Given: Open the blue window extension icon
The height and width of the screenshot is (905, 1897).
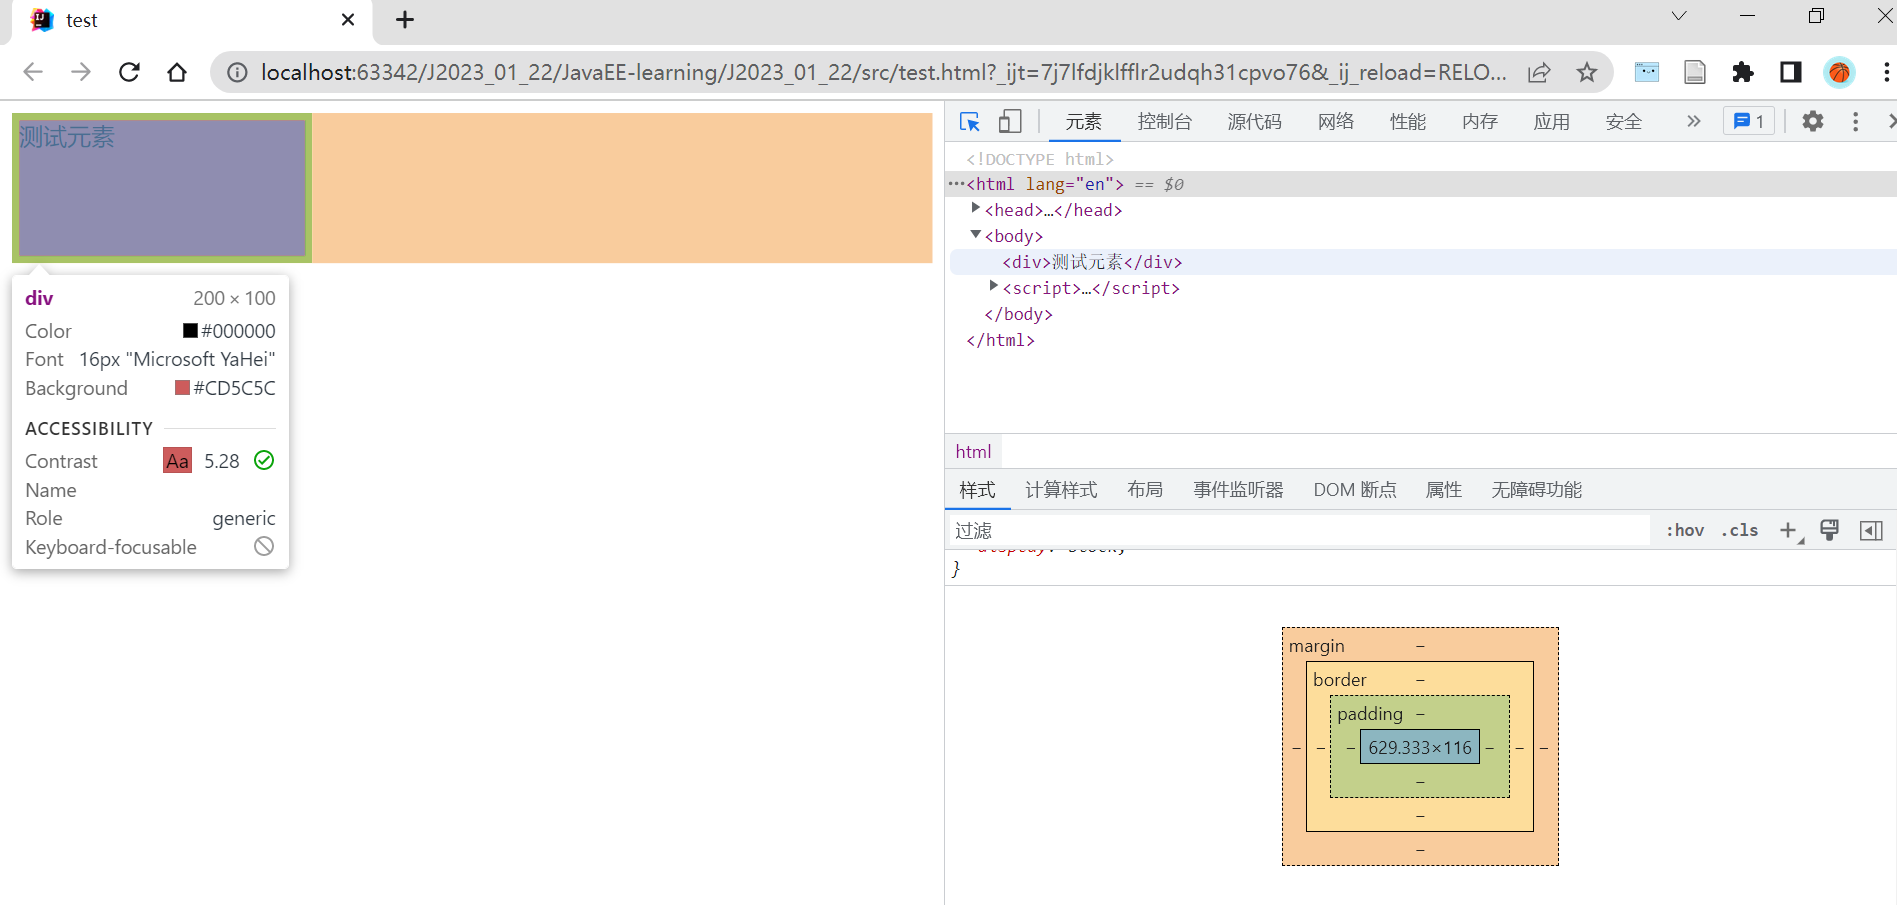Looking at the screenshot, I should point(1647,72).
